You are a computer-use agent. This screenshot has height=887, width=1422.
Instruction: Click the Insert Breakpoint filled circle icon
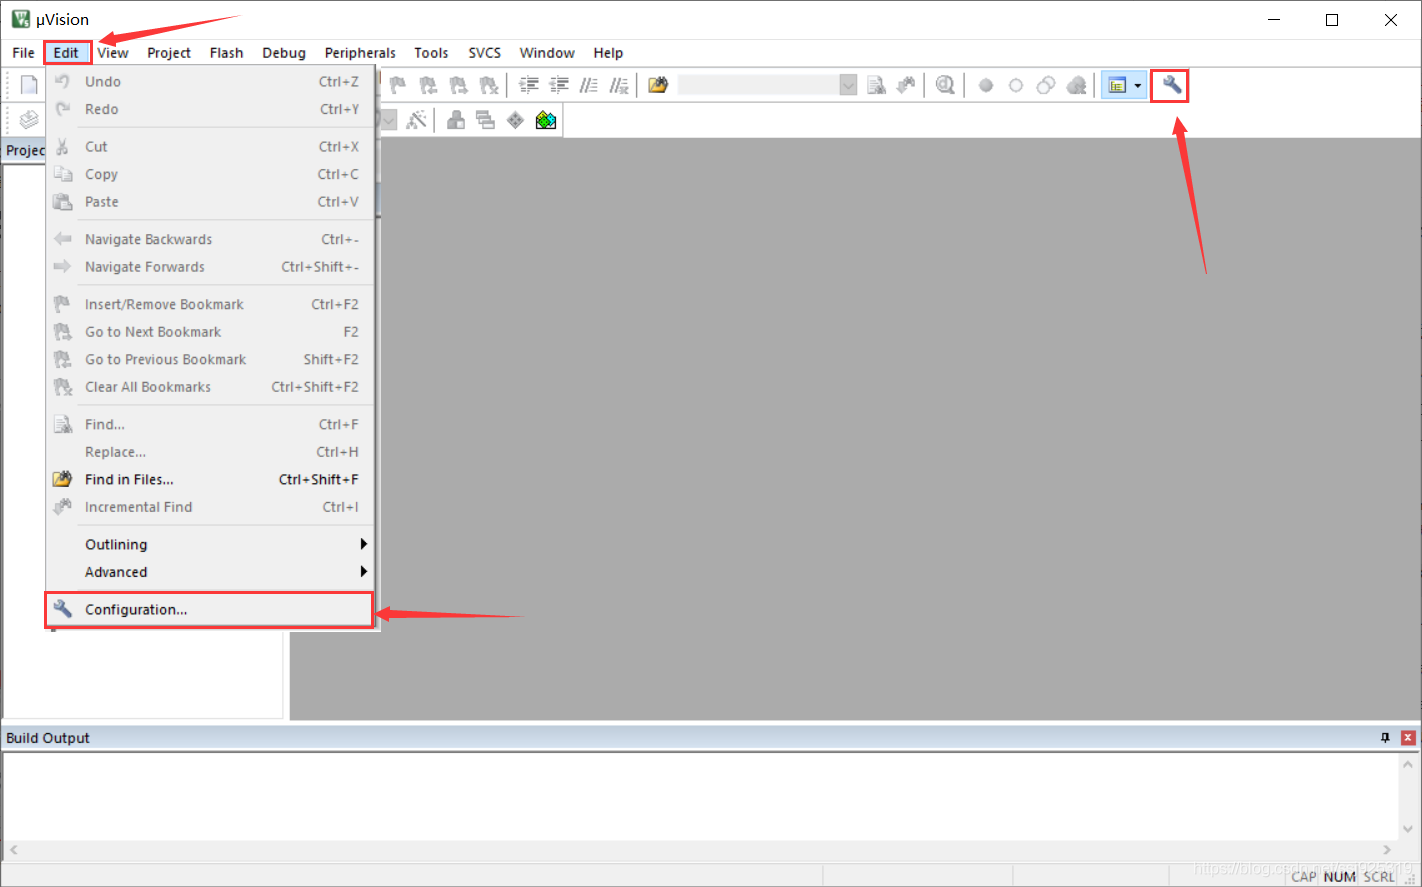(986, 85)
